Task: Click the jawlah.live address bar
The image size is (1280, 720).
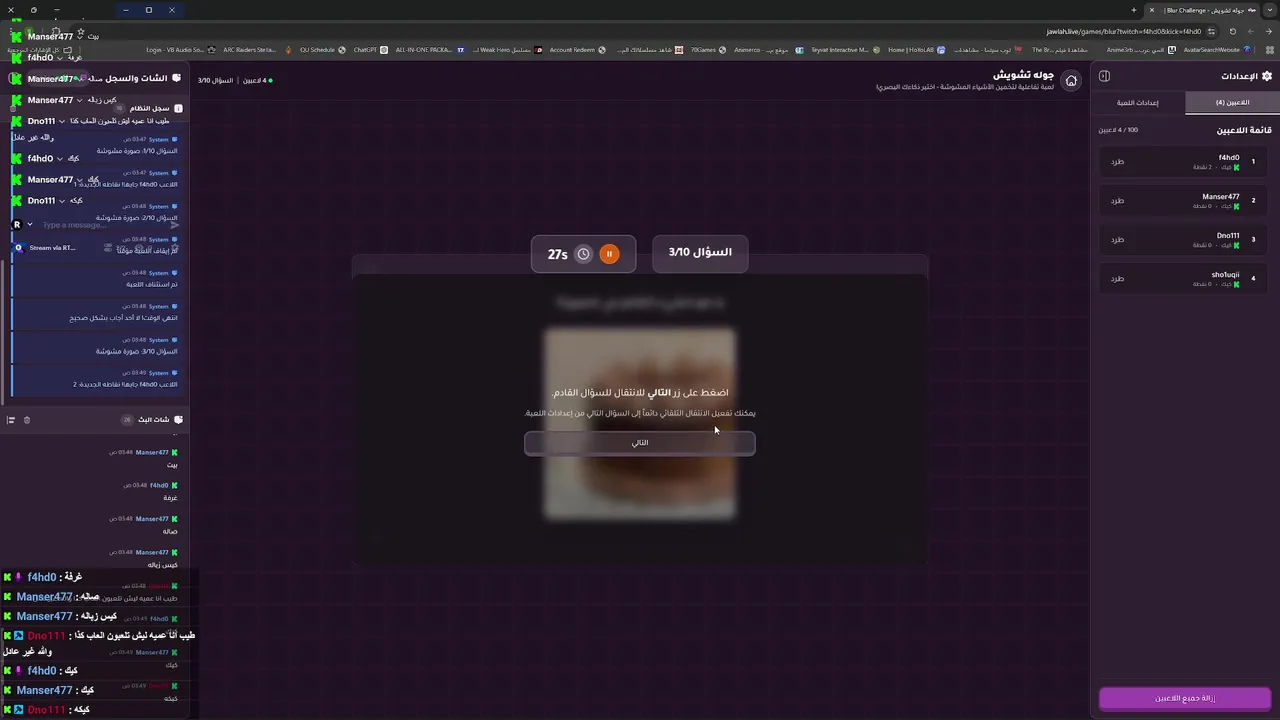Action: point(1123,31)
